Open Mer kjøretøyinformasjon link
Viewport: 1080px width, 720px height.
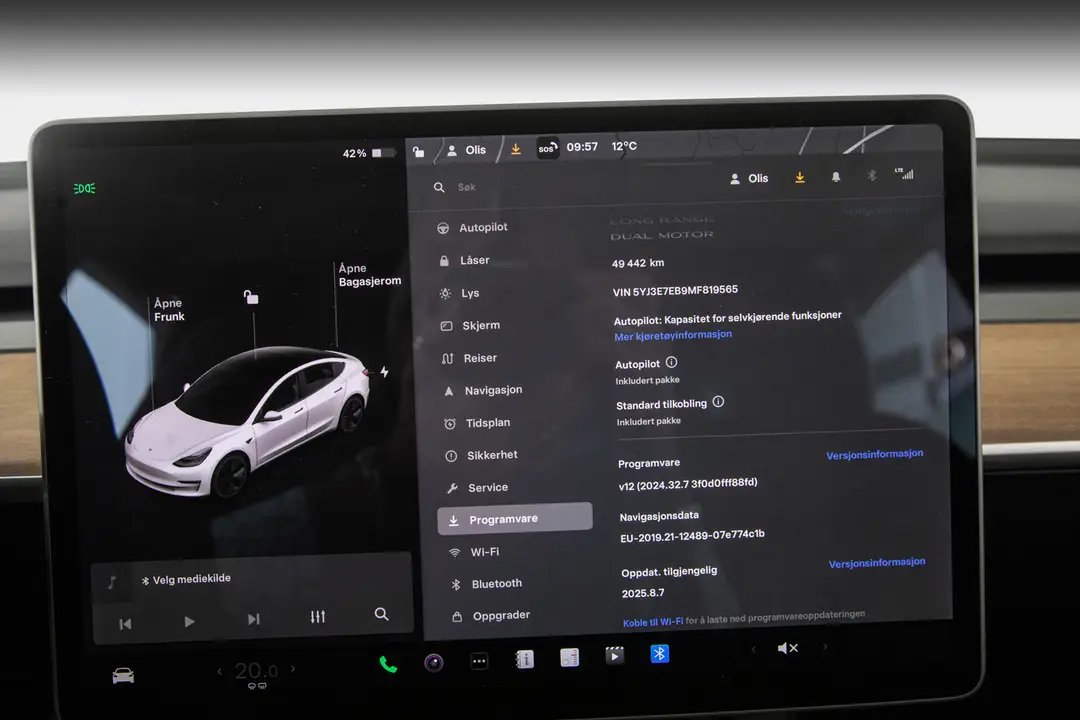click(x=673, y=336)
